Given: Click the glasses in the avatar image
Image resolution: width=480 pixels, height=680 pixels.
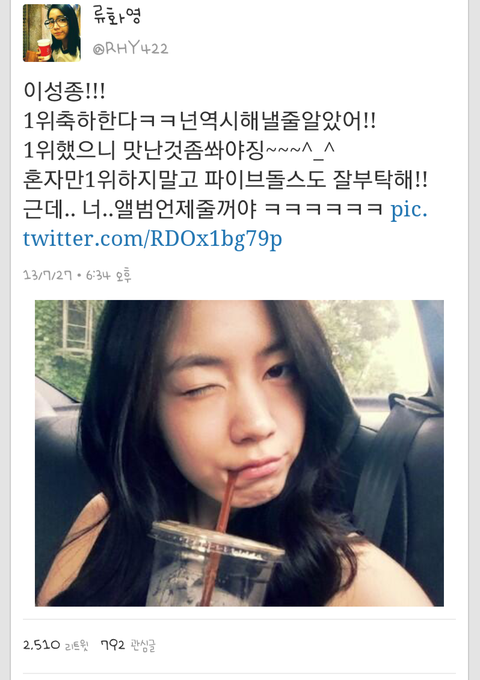Looking at the screenshot, I should click(x=56, y=23).
